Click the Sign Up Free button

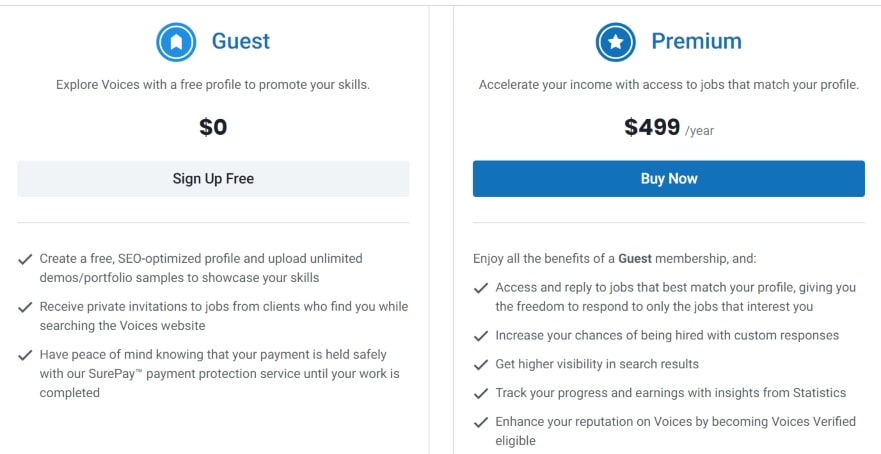click(x=213, y=179)
